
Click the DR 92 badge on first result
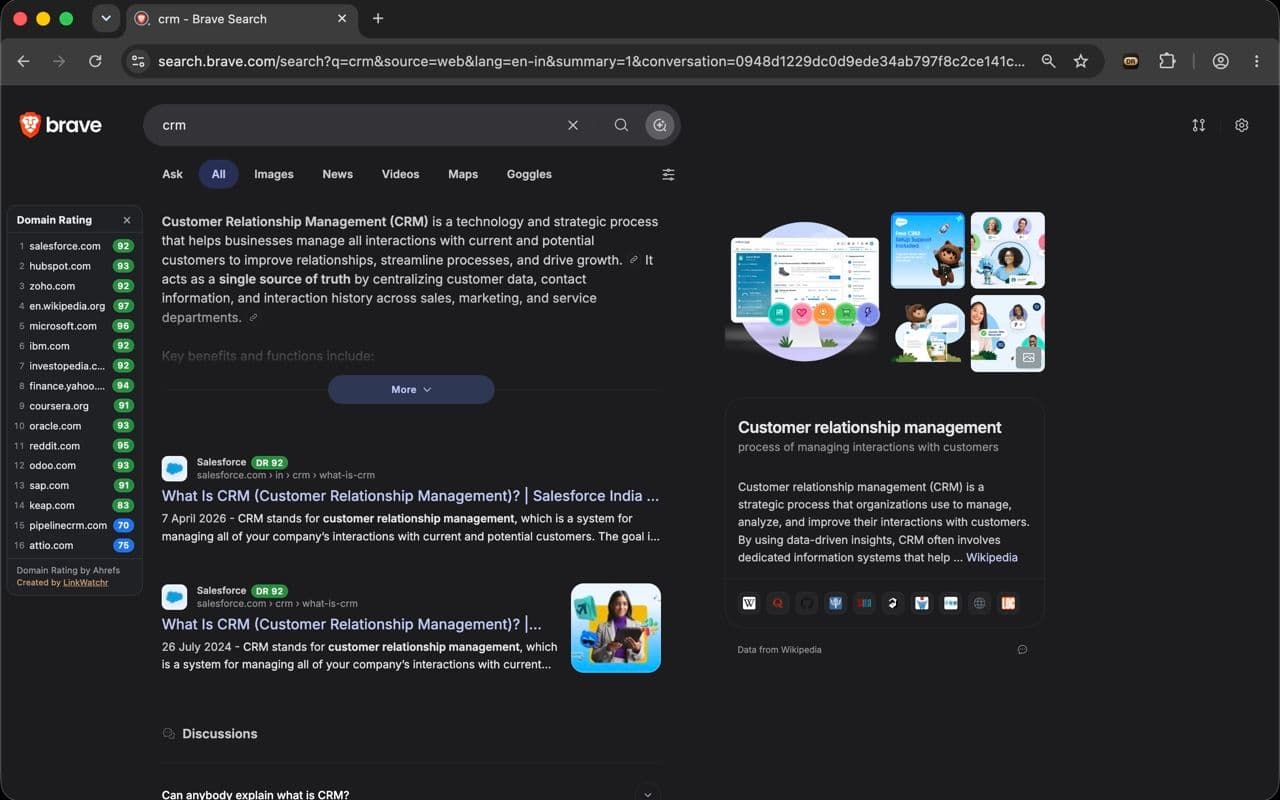click(270, 463)
